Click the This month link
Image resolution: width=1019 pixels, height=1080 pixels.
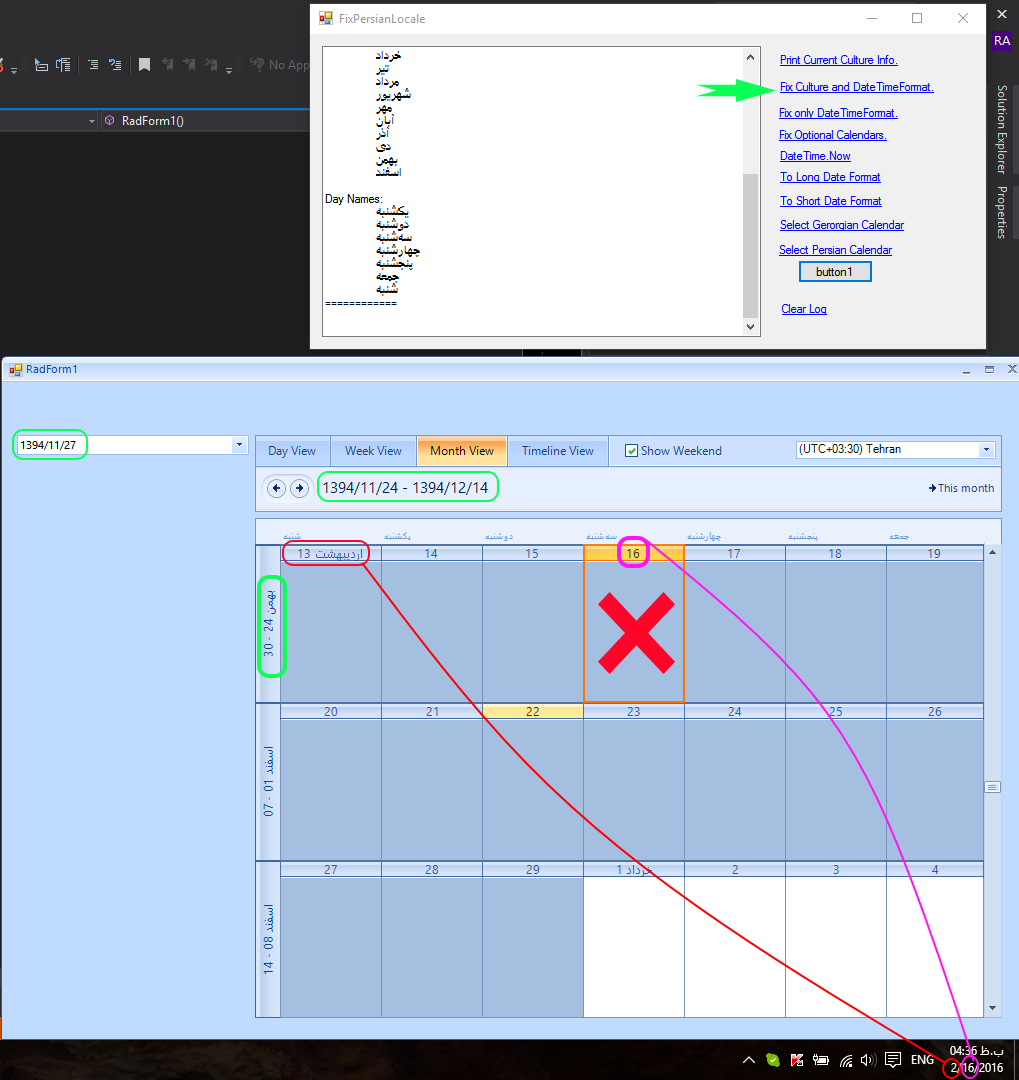(961, 488)
